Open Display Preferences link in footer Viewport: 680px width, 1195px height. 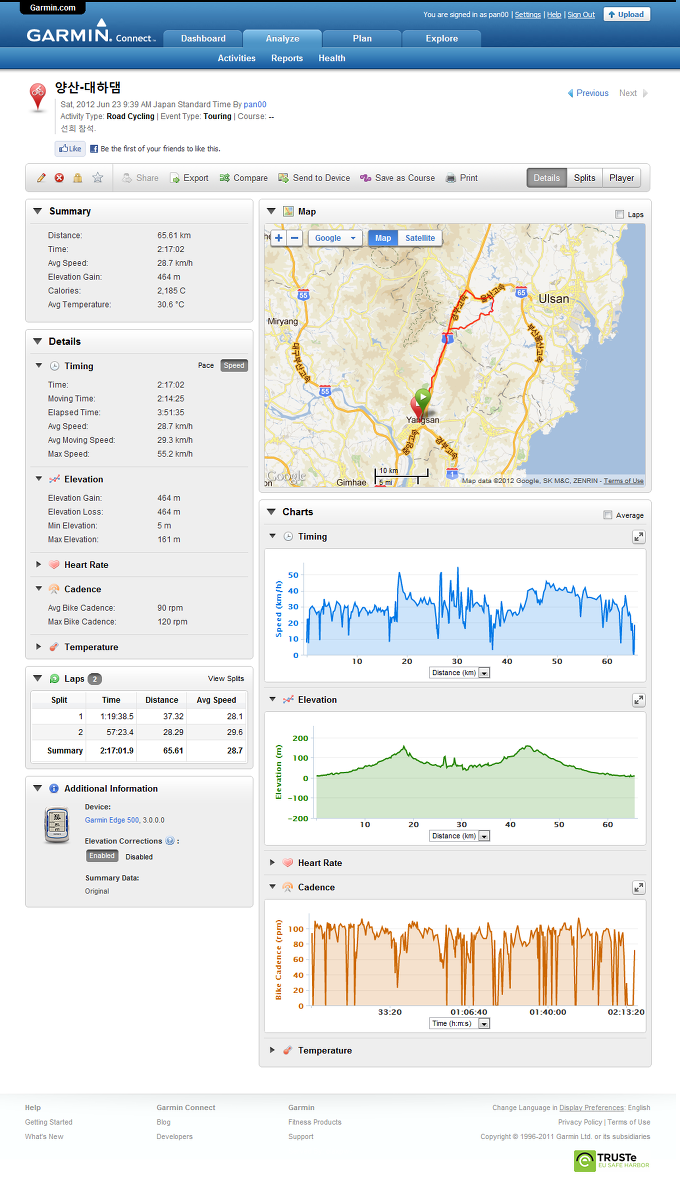[591, 1107]
